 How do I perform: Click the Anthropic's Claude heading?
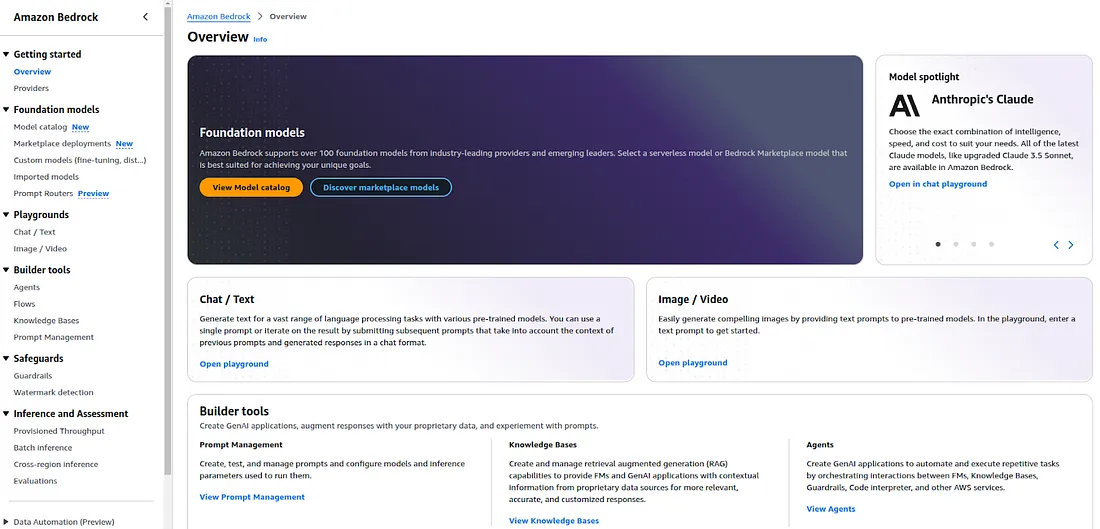tap(982, 100)
